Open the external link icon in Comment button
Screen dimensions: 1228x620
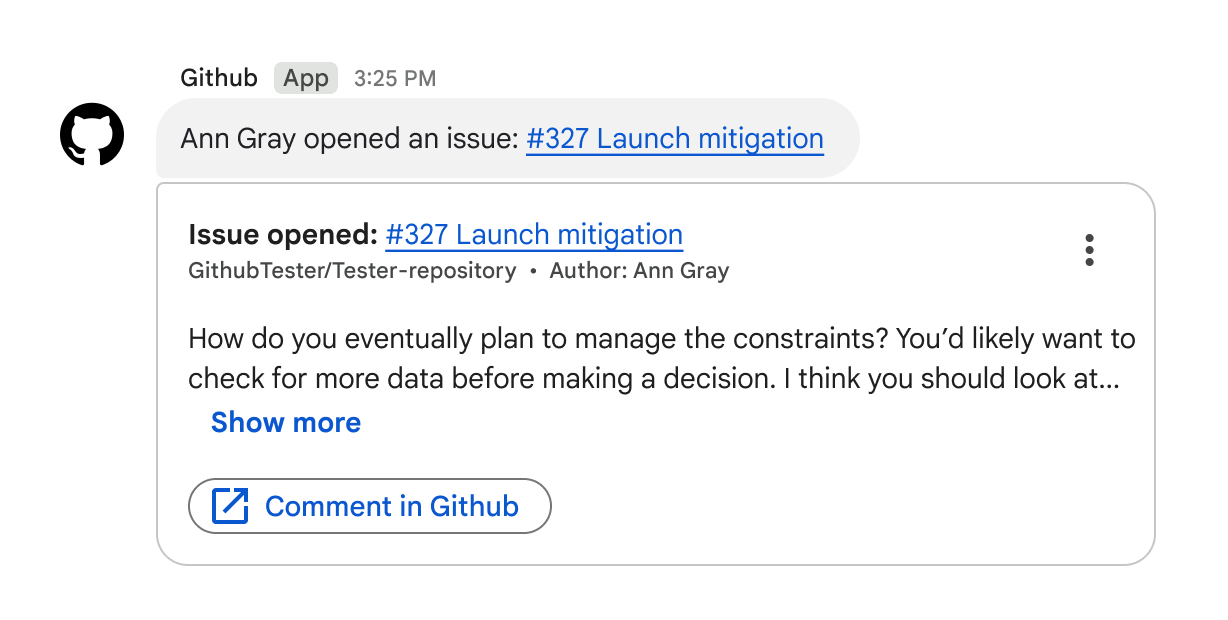(x=231, y=506)
